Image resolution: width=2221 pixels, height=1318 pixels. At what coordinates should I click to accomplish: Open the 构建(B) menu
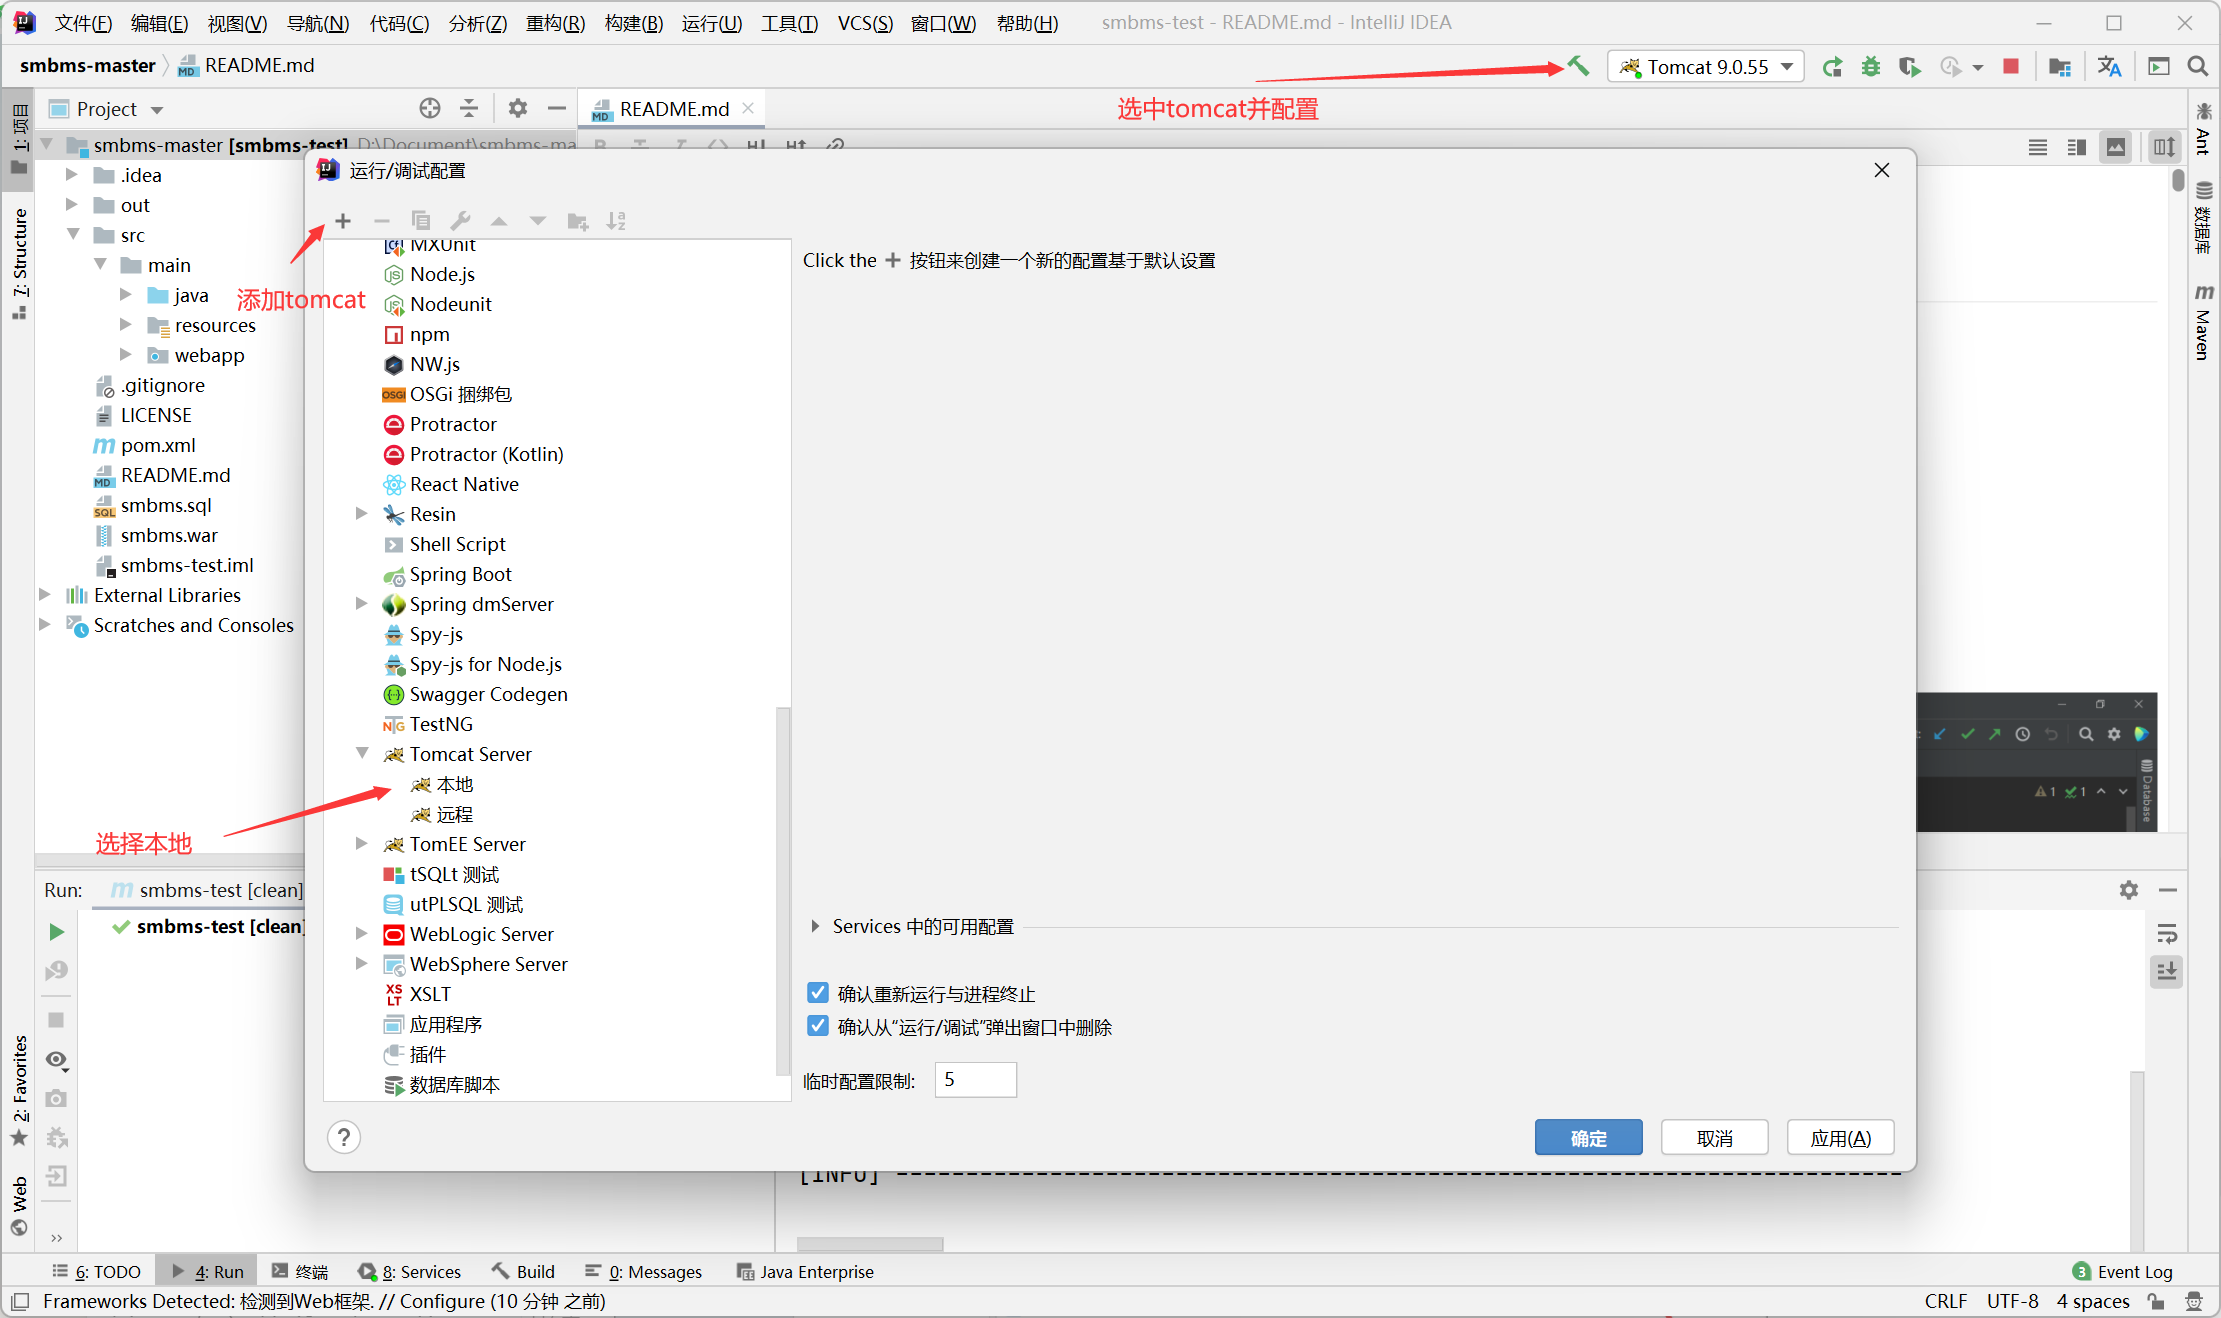(633, 23)
